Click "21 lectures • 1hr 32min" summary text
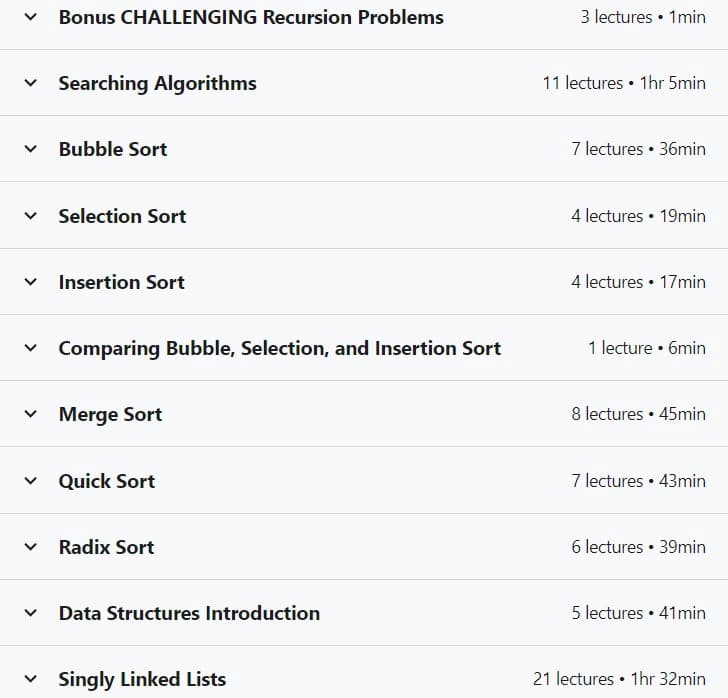 pos(619,679)
